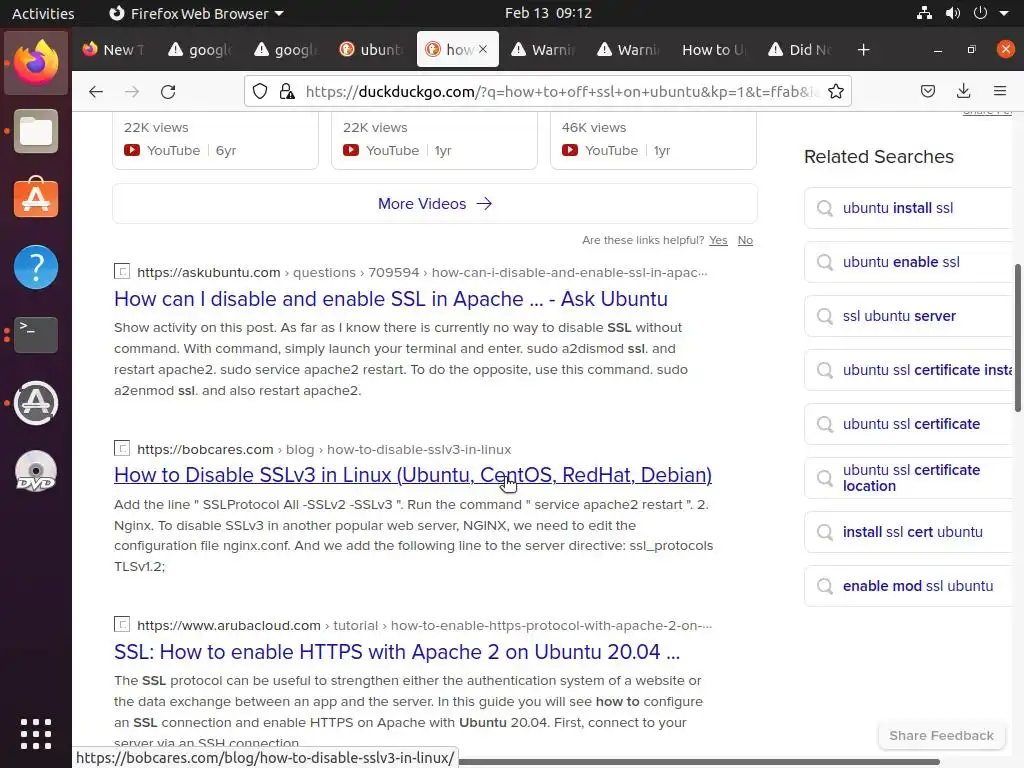Open a new tab with plus button
1024x768 pixels.
[x=863, y=50]
